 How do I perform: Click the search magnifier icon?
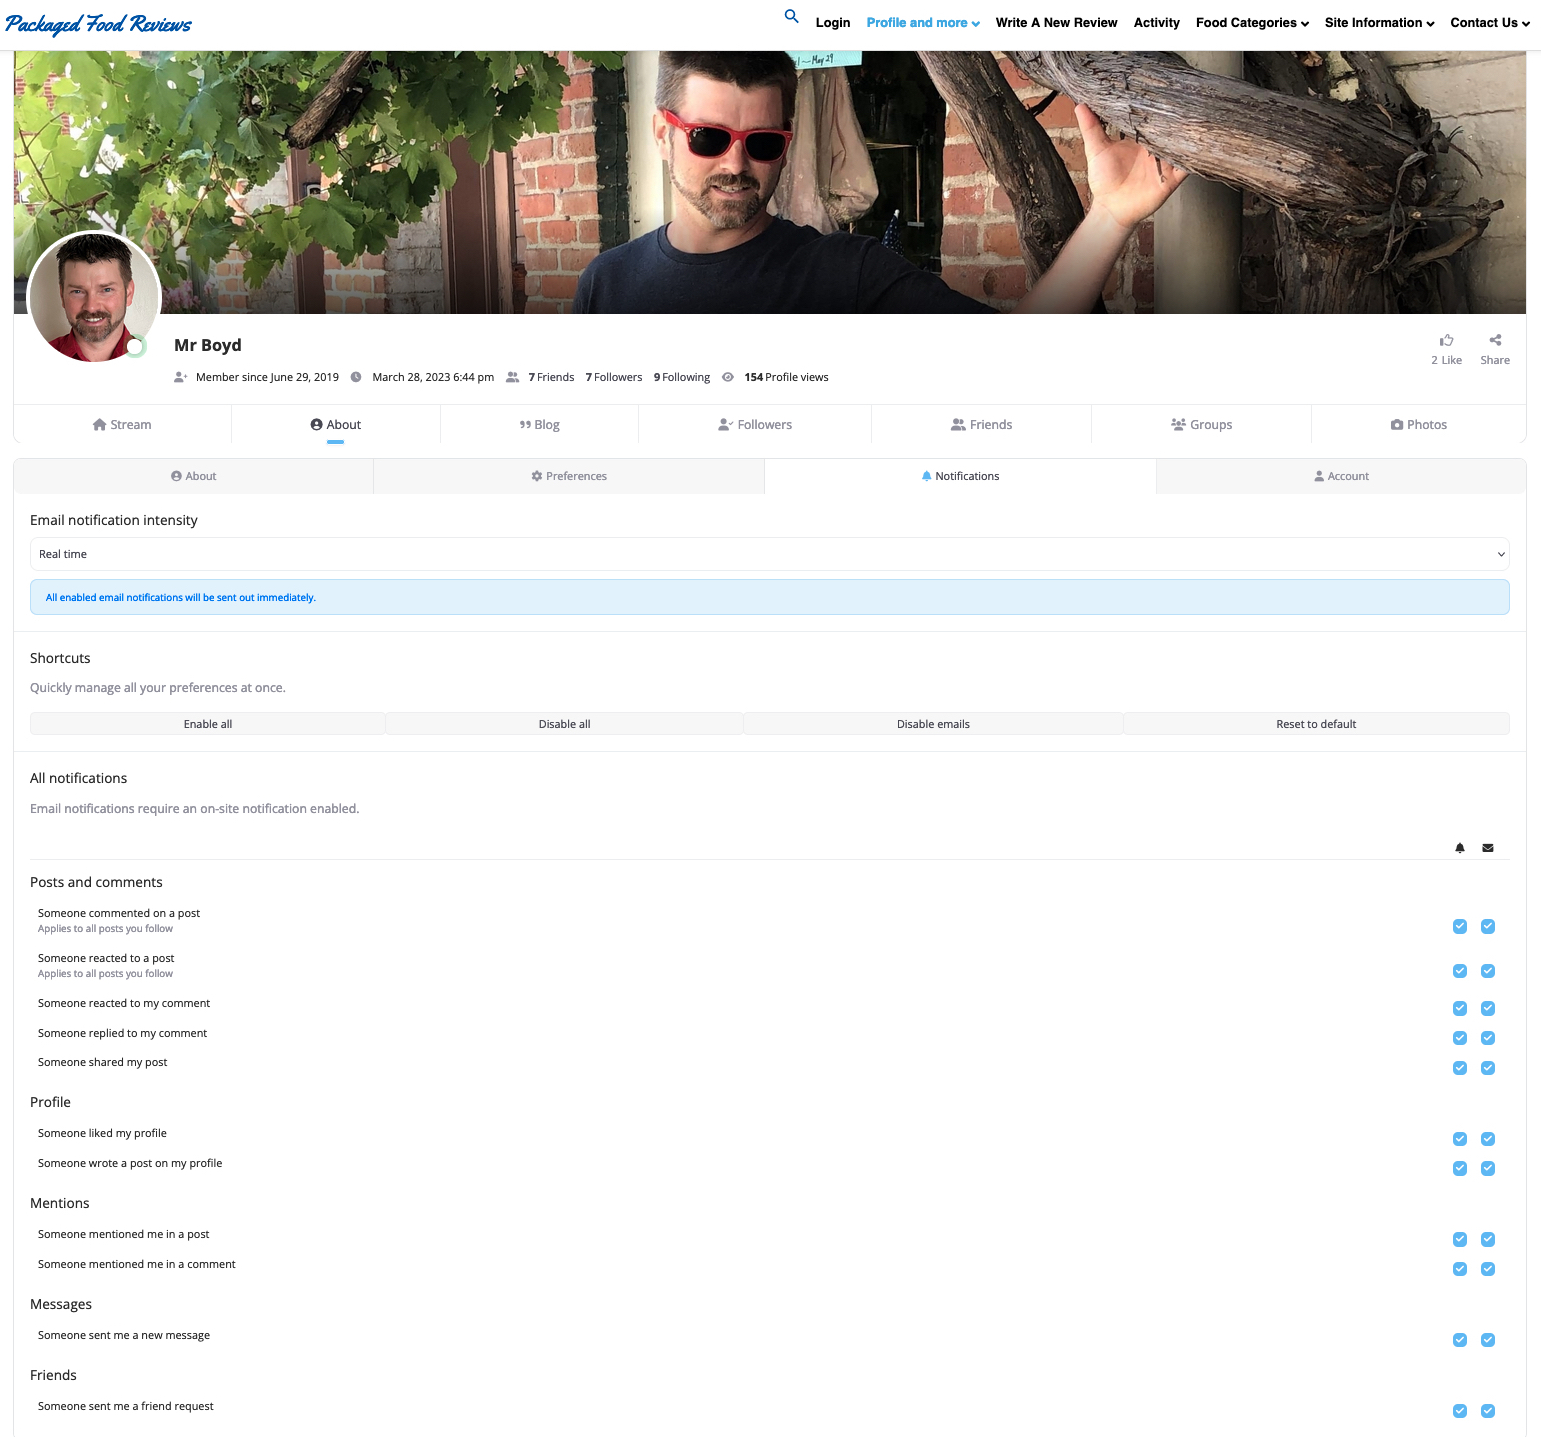point(791,17)
